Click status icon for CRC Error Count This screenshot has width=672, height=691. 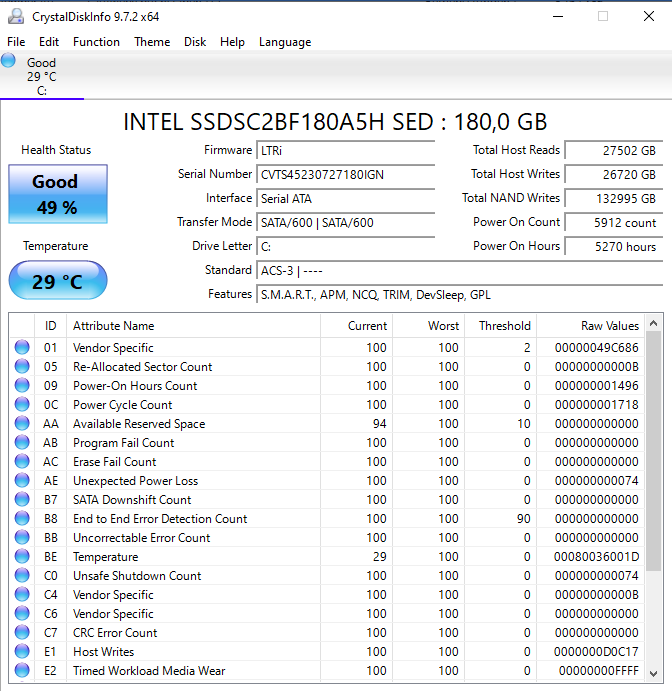tap(22, 632)
